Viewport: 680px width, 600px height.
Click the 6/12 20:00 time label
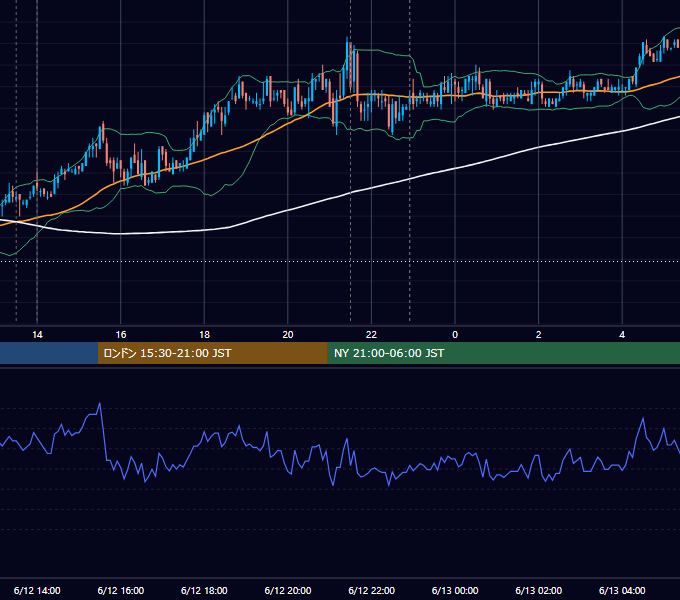coord(288,590)
